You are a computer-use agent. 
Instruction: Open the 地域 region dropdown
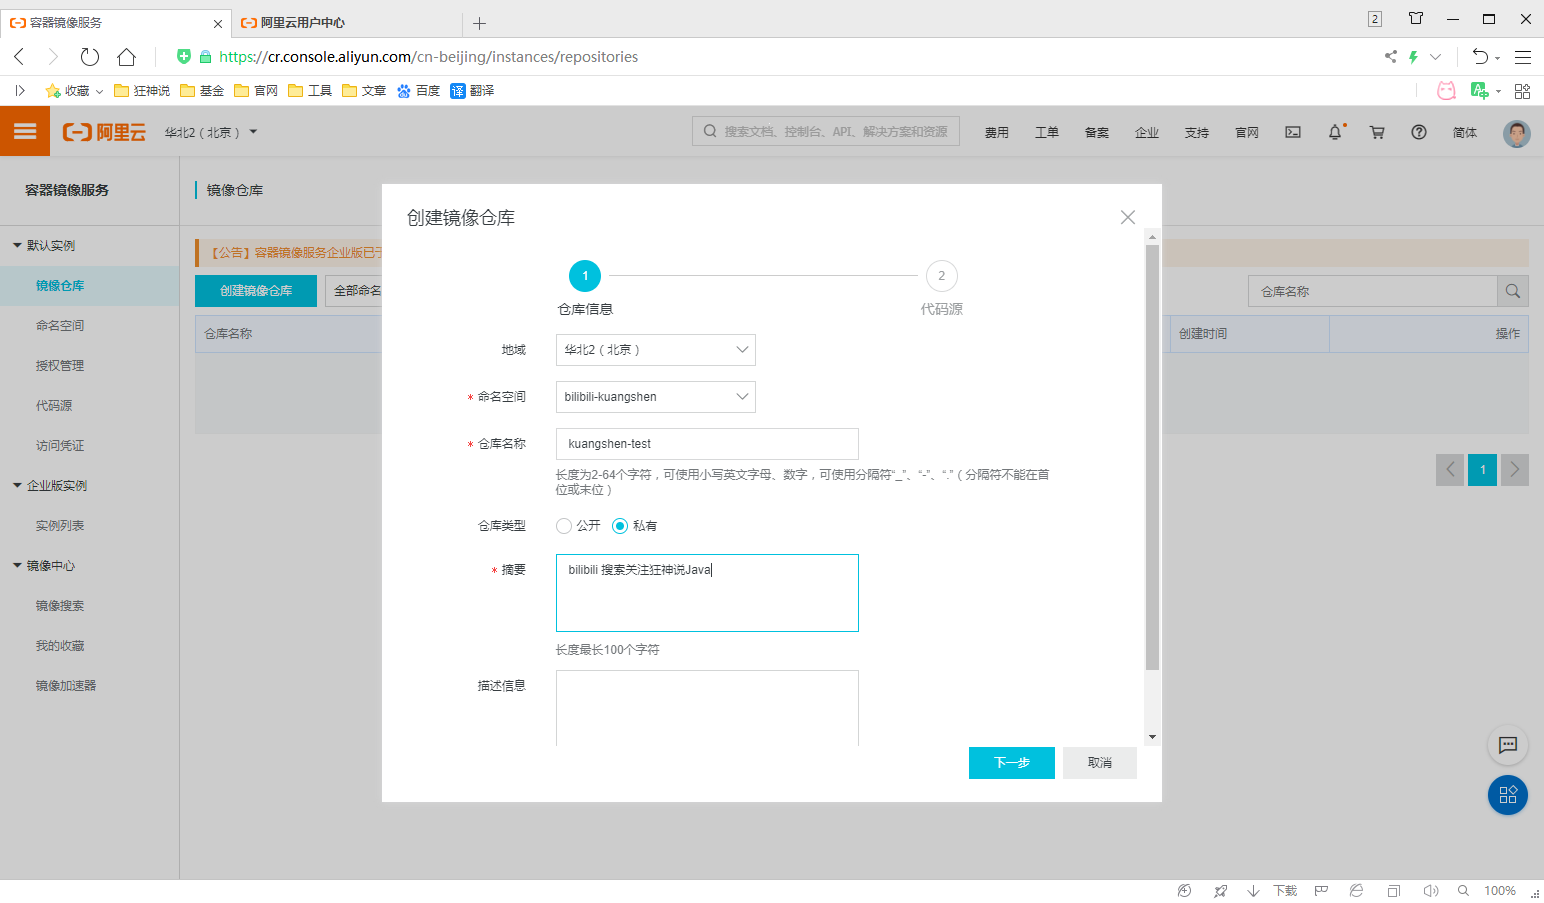pyautogui.click(x=655, y=350)
